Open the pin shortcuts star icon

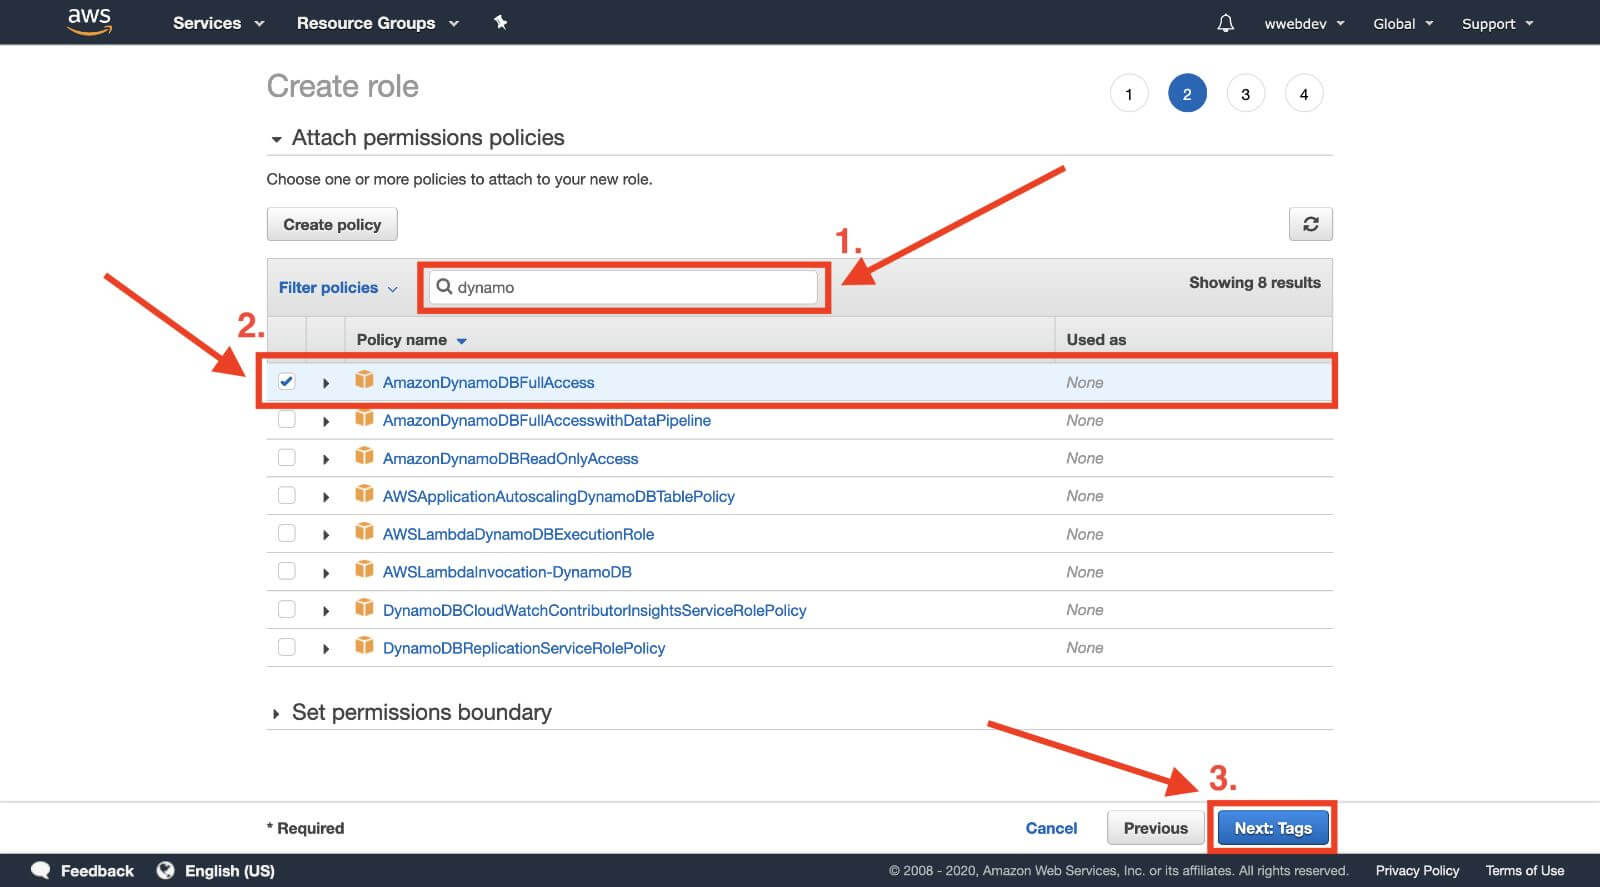coord(500,22)
